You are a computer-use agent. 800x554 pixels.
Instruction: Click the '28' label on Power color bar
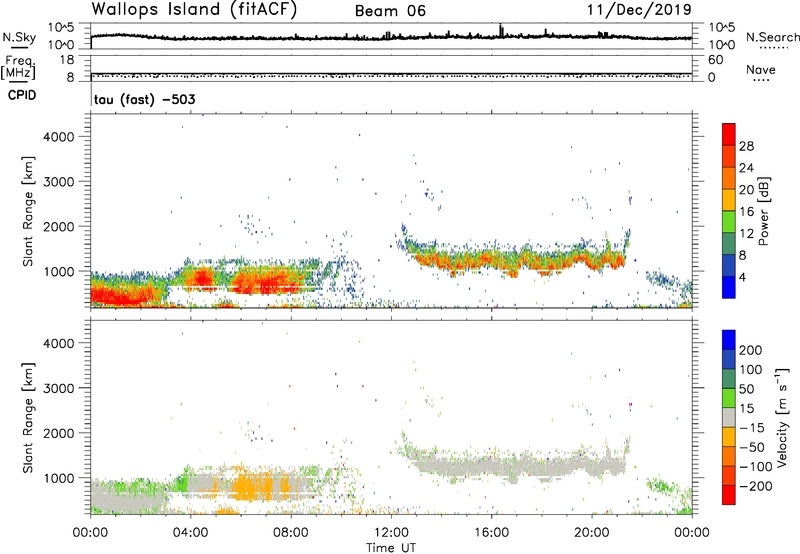click(x=746, y=146)
